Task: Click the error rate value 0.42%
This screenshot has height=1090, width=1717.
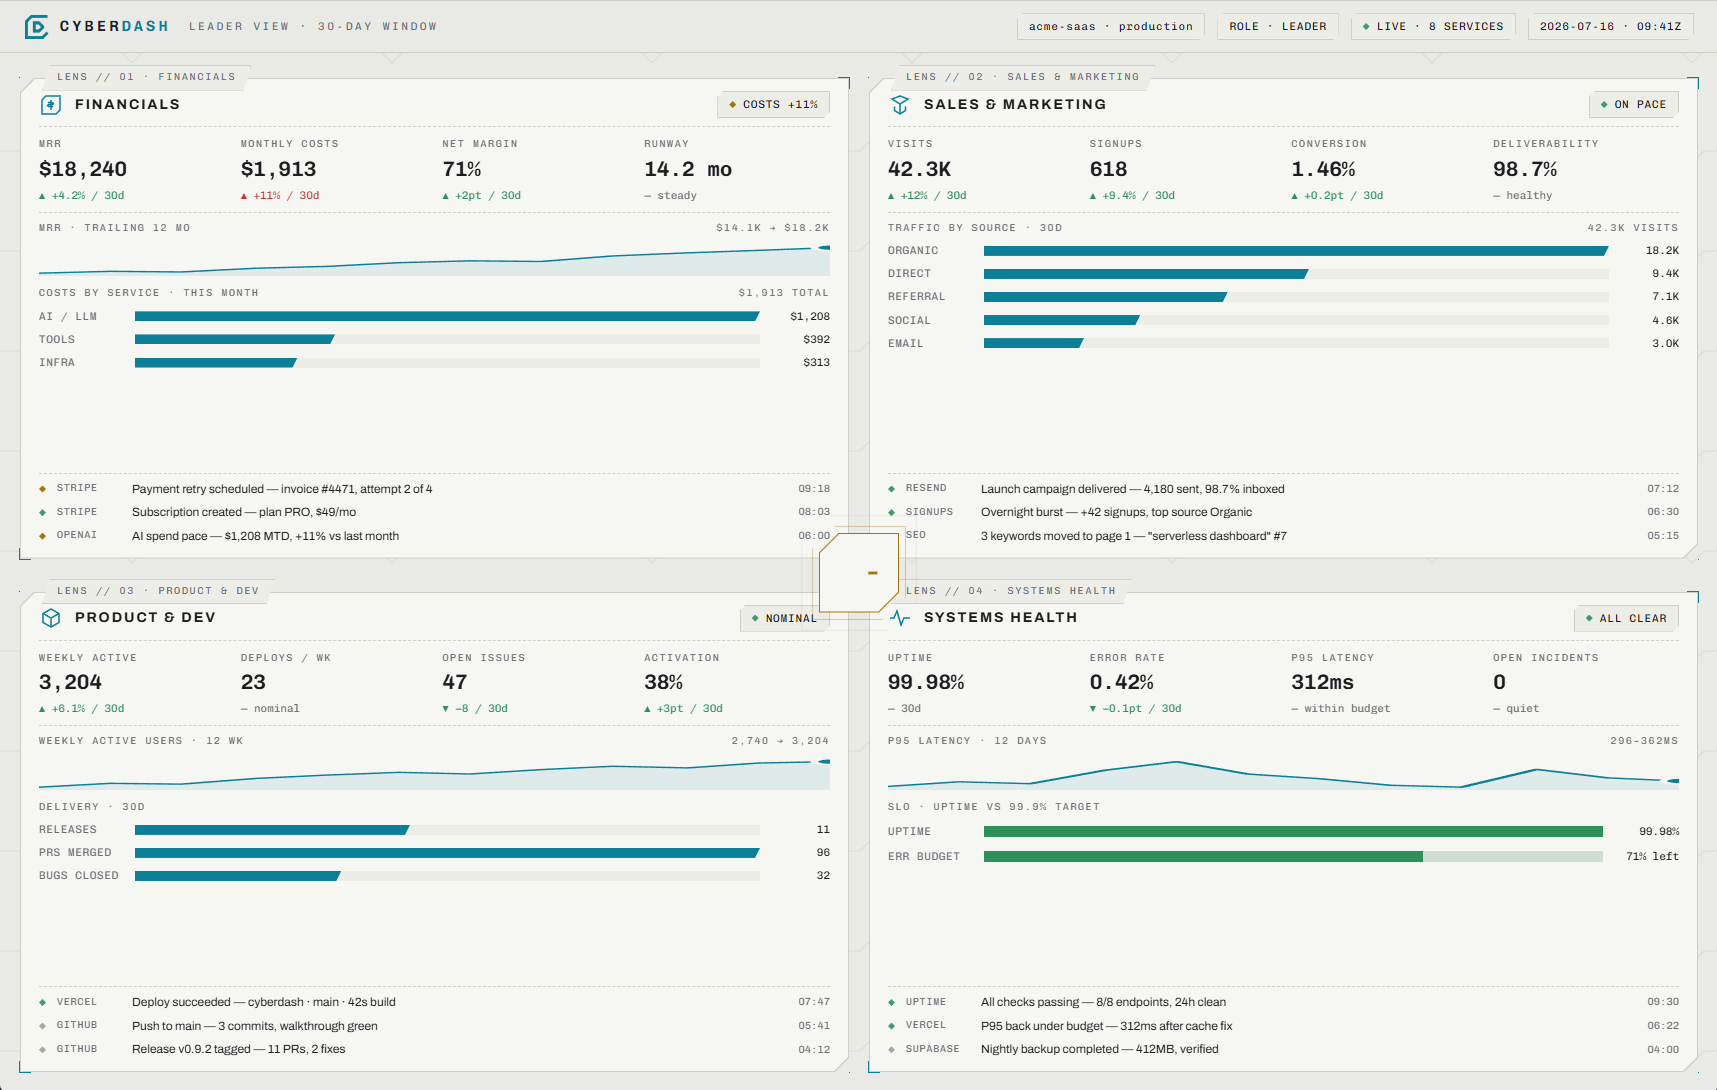Action: pyautogui.click(x=1122, y=683)
